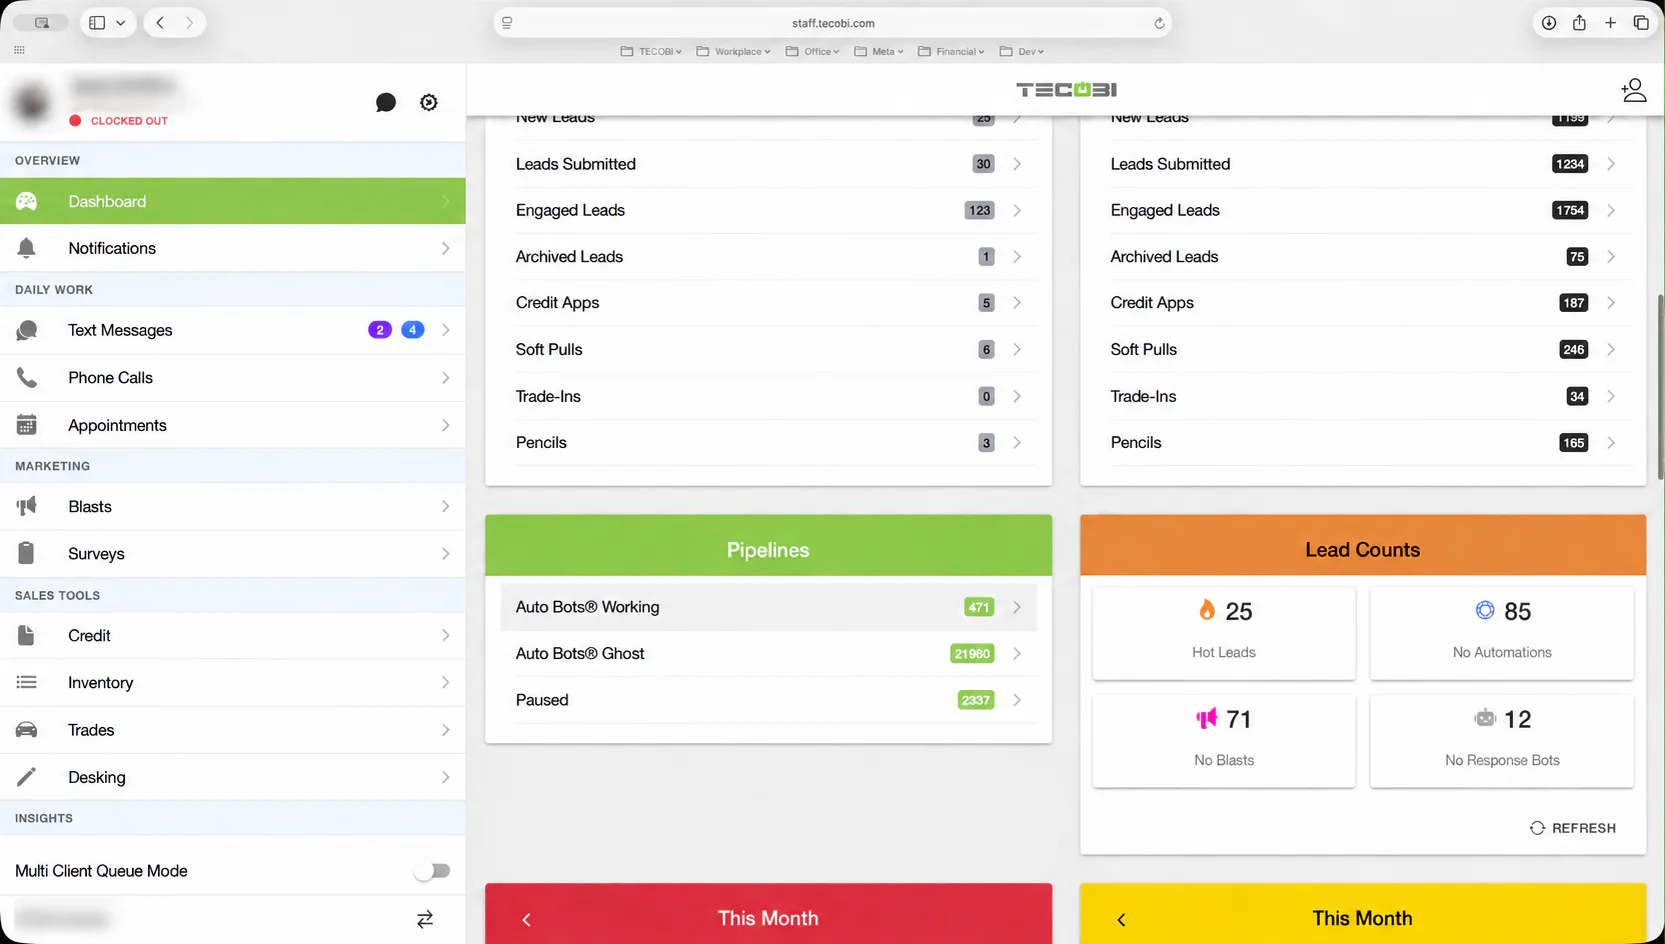Image resolution: width=1665 pixels, height=944 pixels.
Task: Click the Text Messages speech icon
Action: tap(27, 330)
